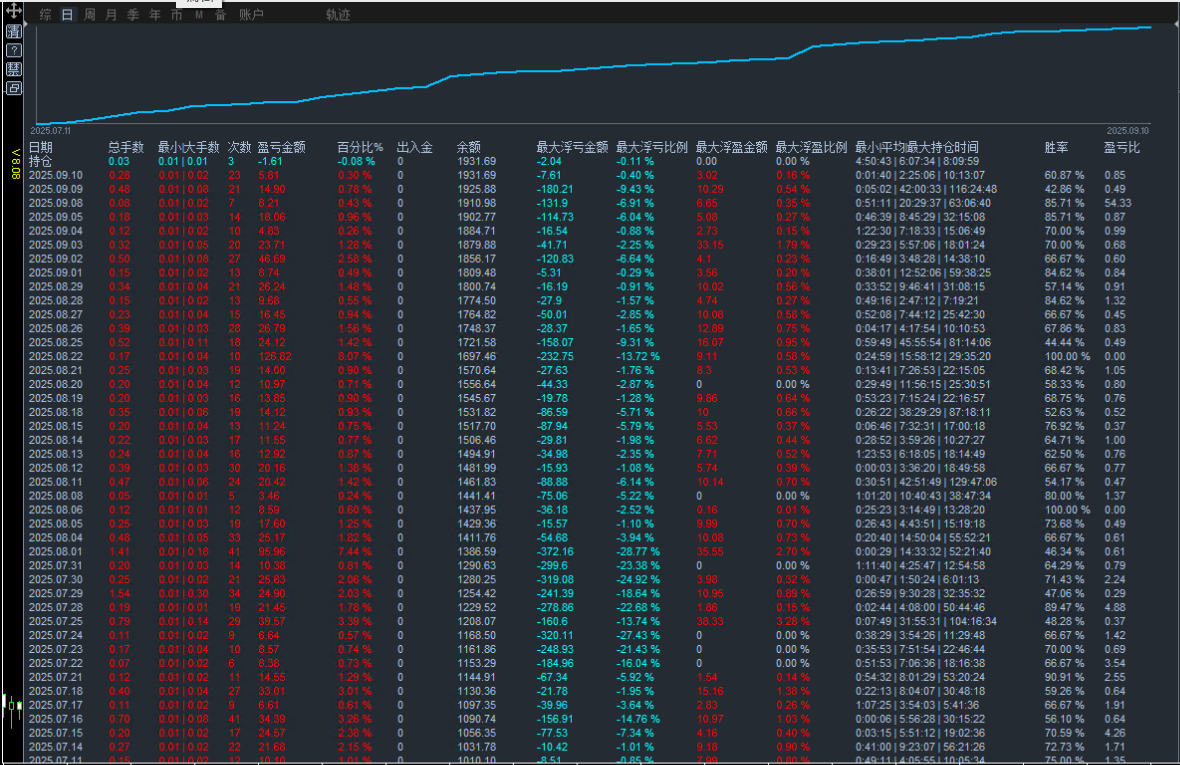Click the 轨迹 trajectory button

(x=338, y=15)
